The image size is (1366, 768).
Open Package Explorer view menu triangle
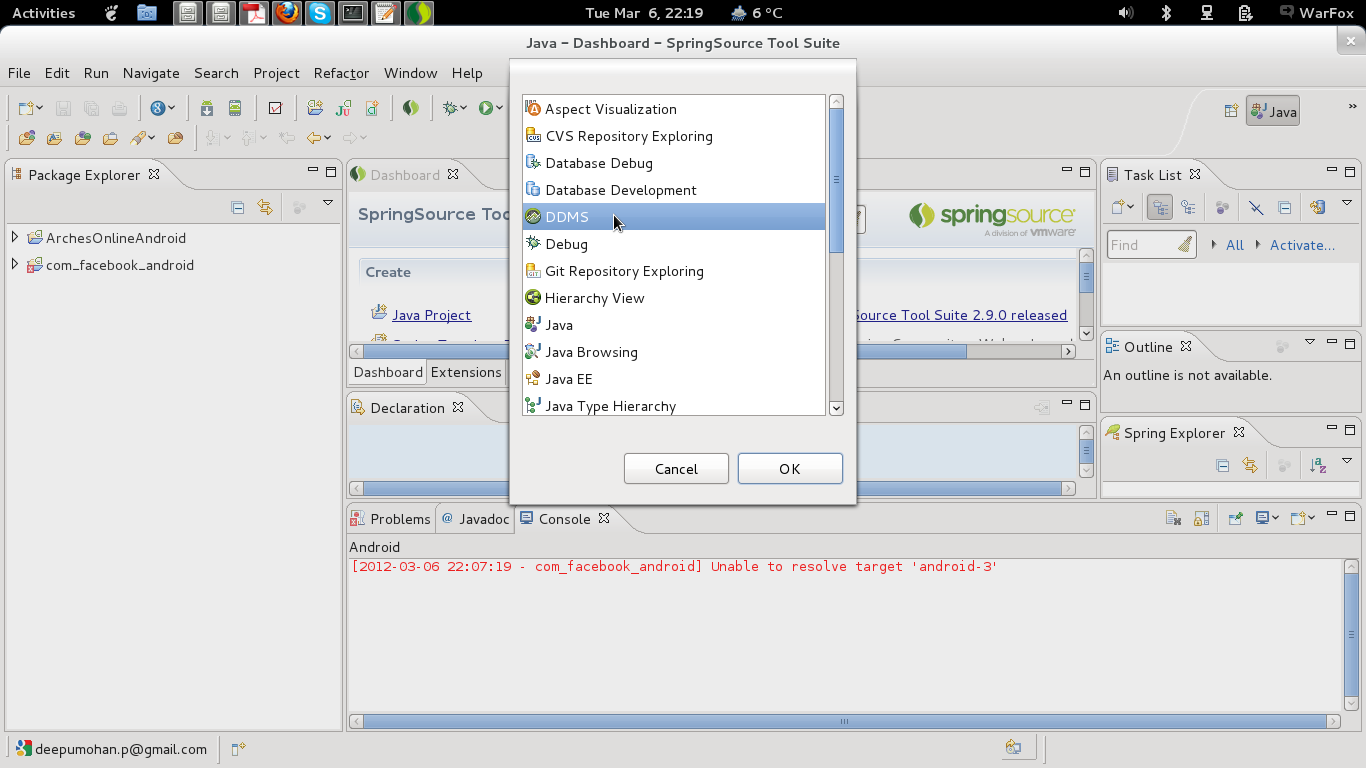pyautogui.click(x=327, y=203)
